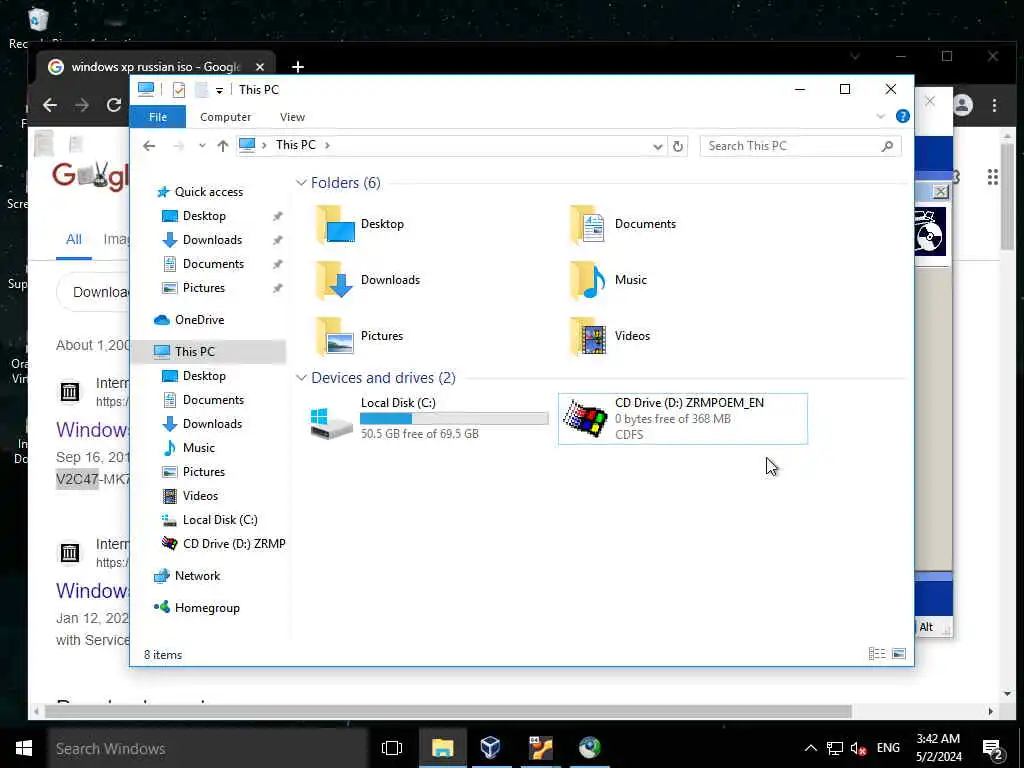The width and height of the screenshot is (1024, 768).
Task: Expand the ribbon with the chevron
Action: tap(880, 116)
